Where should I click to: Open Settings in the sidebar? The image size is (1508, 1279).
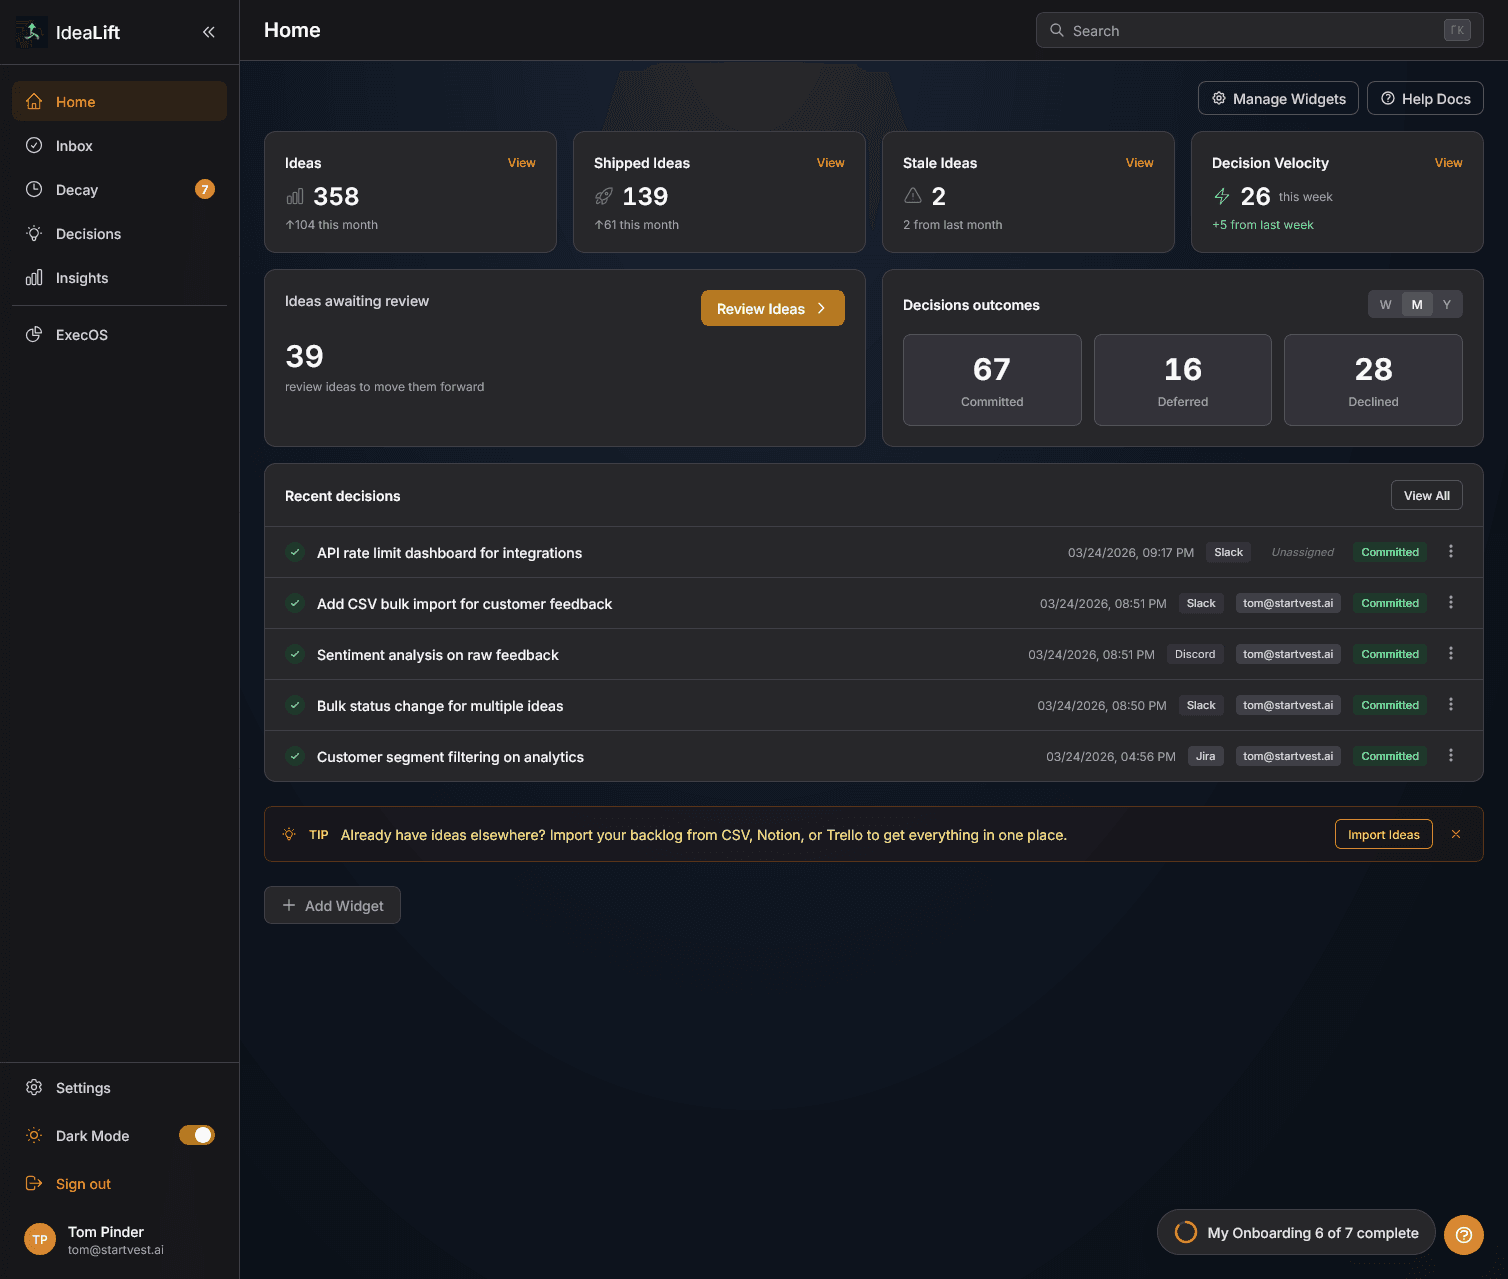(x=119, y=1087)
